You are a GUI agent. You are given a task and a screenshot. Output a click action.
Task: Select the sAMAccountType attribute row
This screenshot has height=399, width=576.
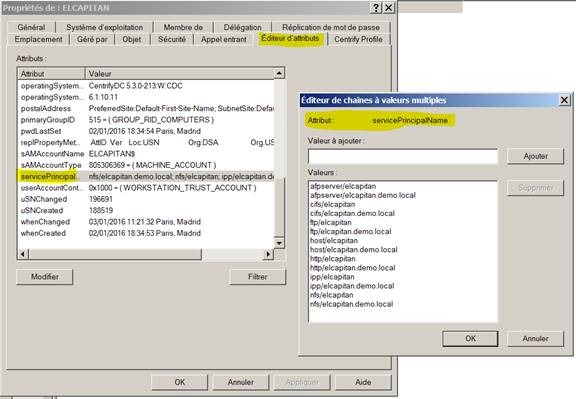pyautogui.click(x=145, y=165)
